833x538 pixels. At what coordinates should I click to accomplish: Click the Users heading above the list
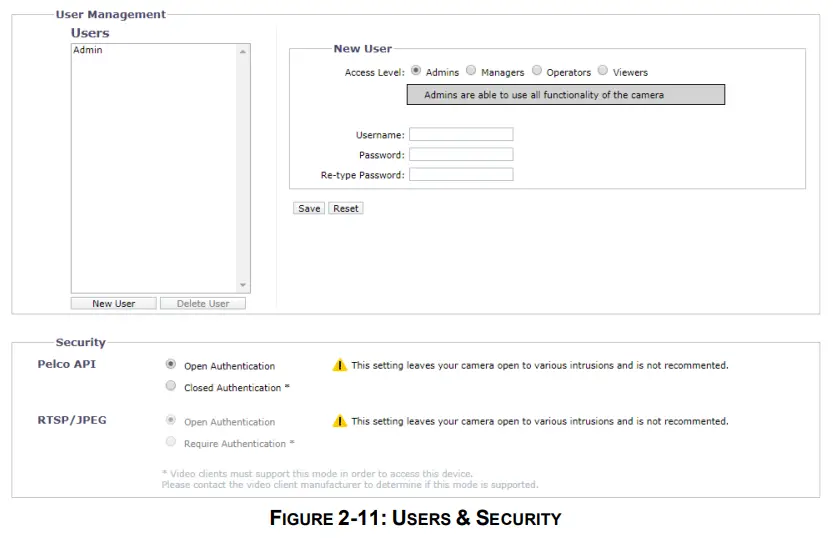click(90, 33)
